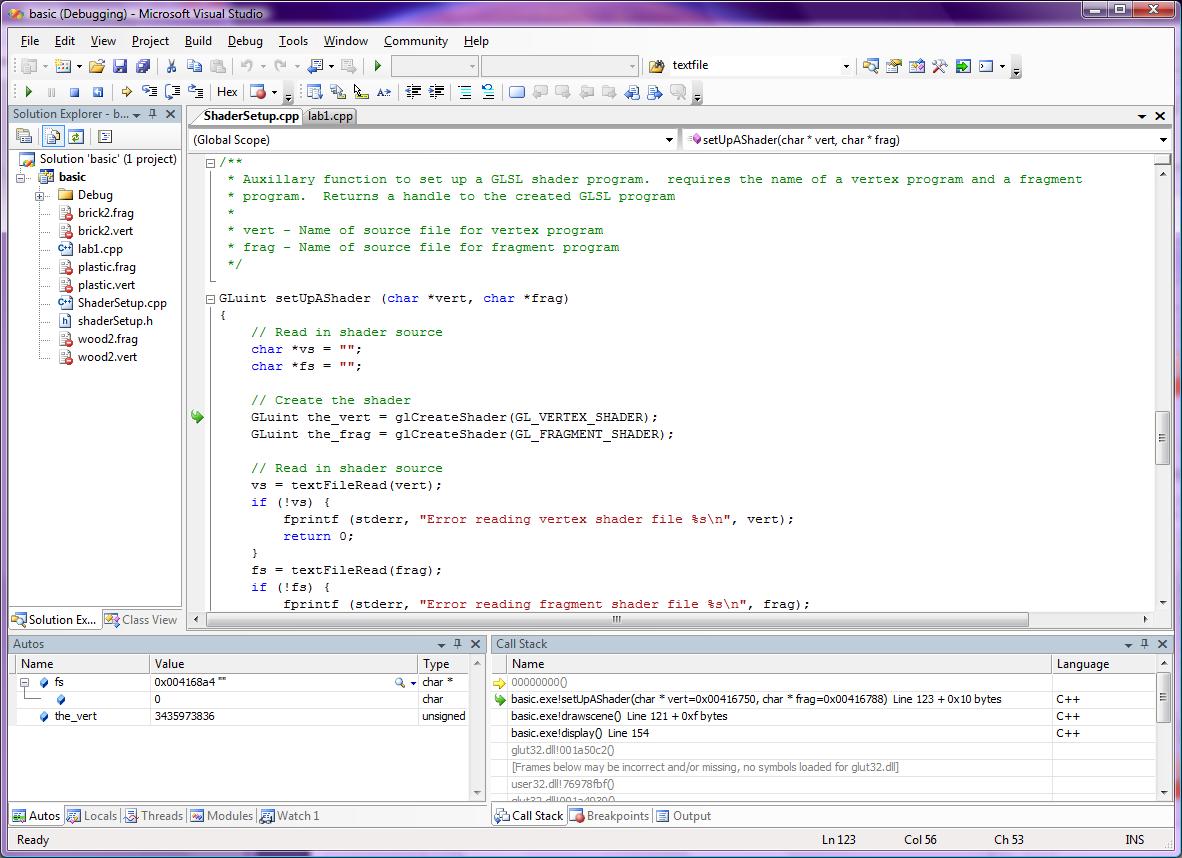Click the Save All icon in toolbar
Image resolution: width=1182 pixels, height=858 pixels.
click(143, 65)
